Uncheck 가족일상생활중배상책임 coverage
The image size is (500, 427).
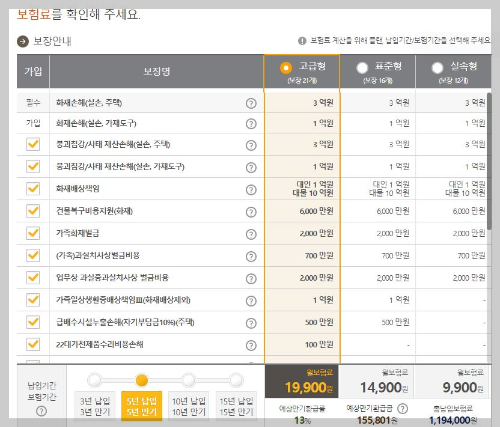click(33, 300)
